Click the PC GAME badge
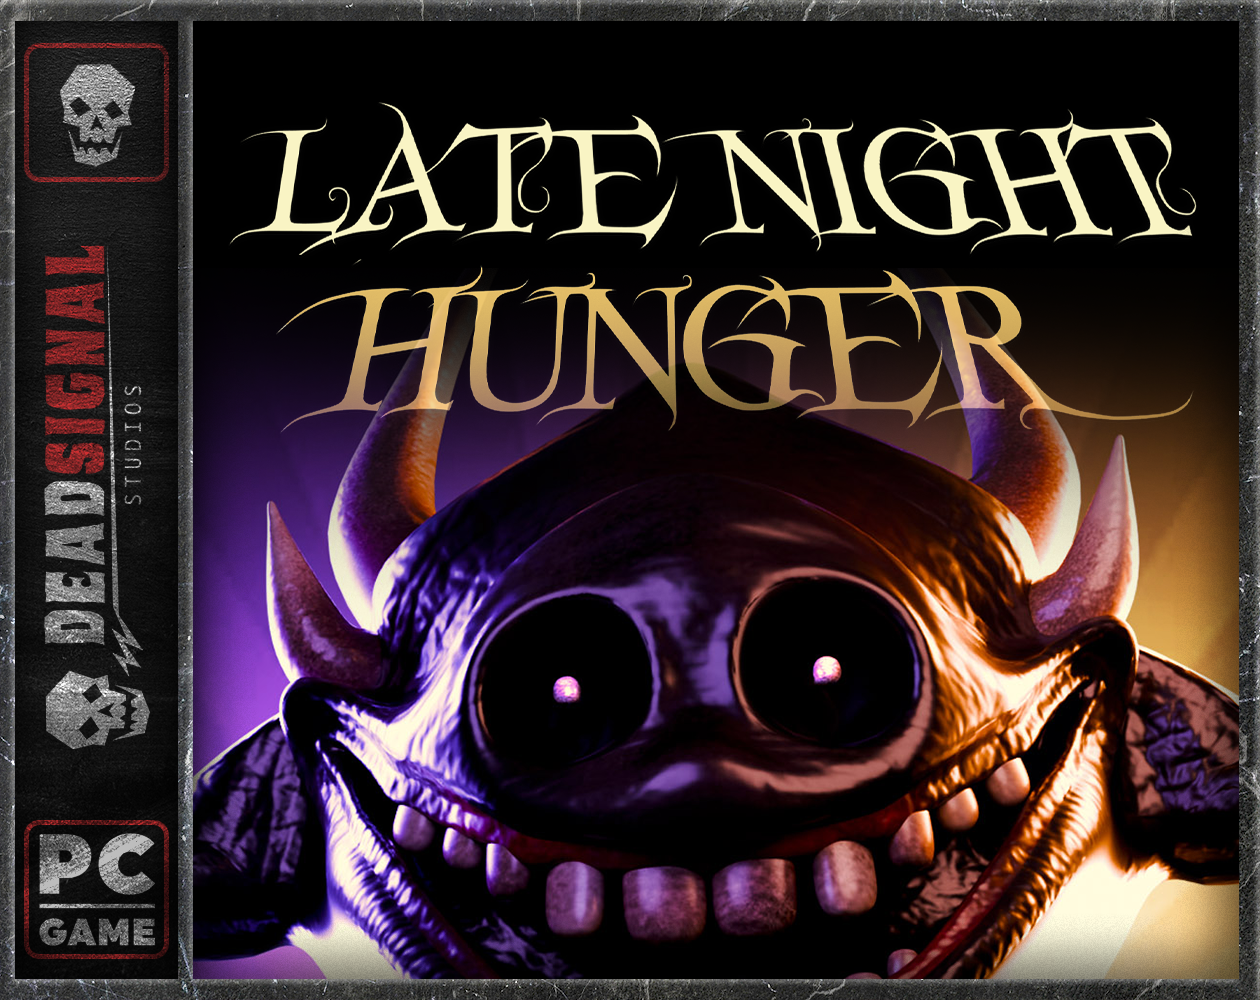1260x1000 pixels. (96, 890)
